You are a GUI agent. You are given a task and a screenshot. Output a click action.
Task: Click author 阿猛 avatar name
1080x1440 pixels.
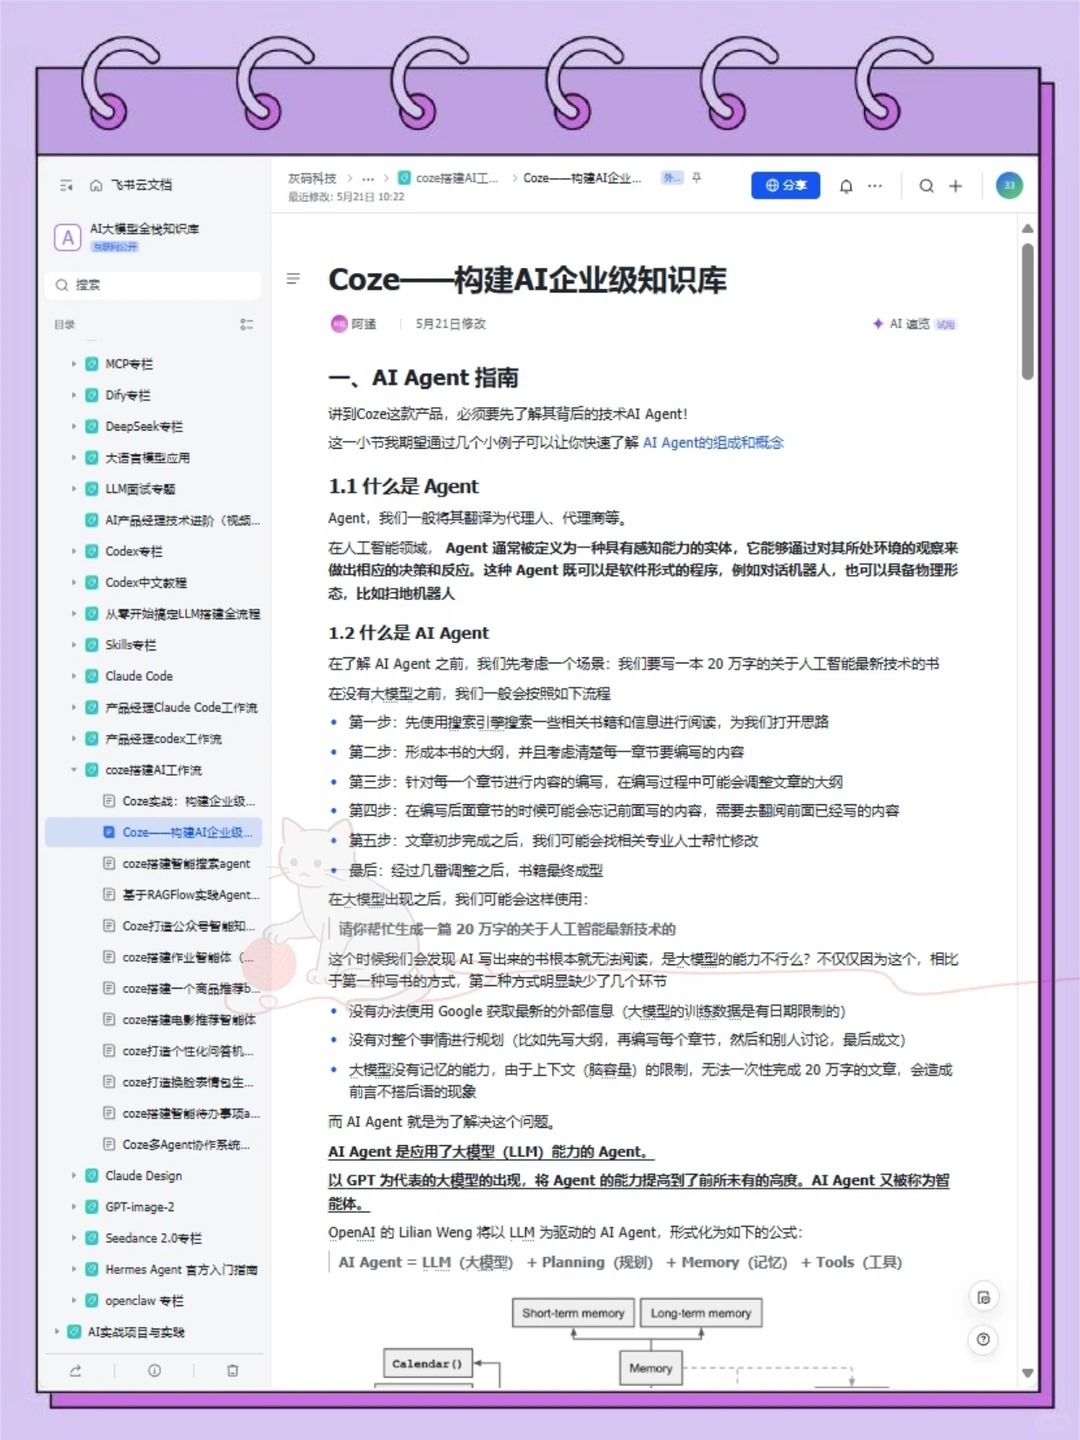pos(354,324)
